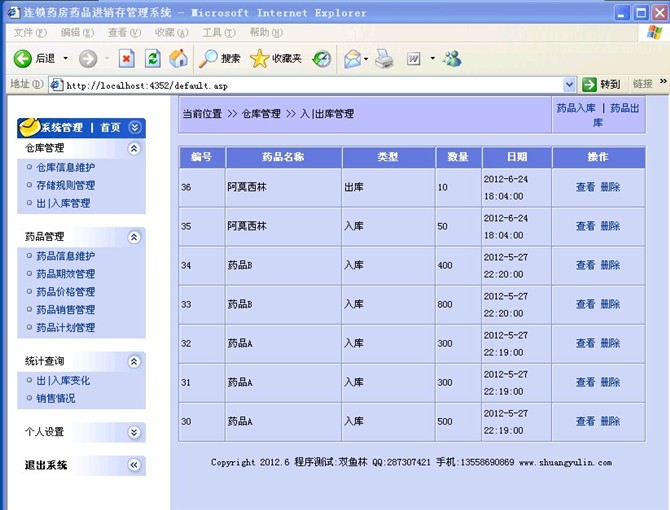Click the IE window title icon

(14, 12)
